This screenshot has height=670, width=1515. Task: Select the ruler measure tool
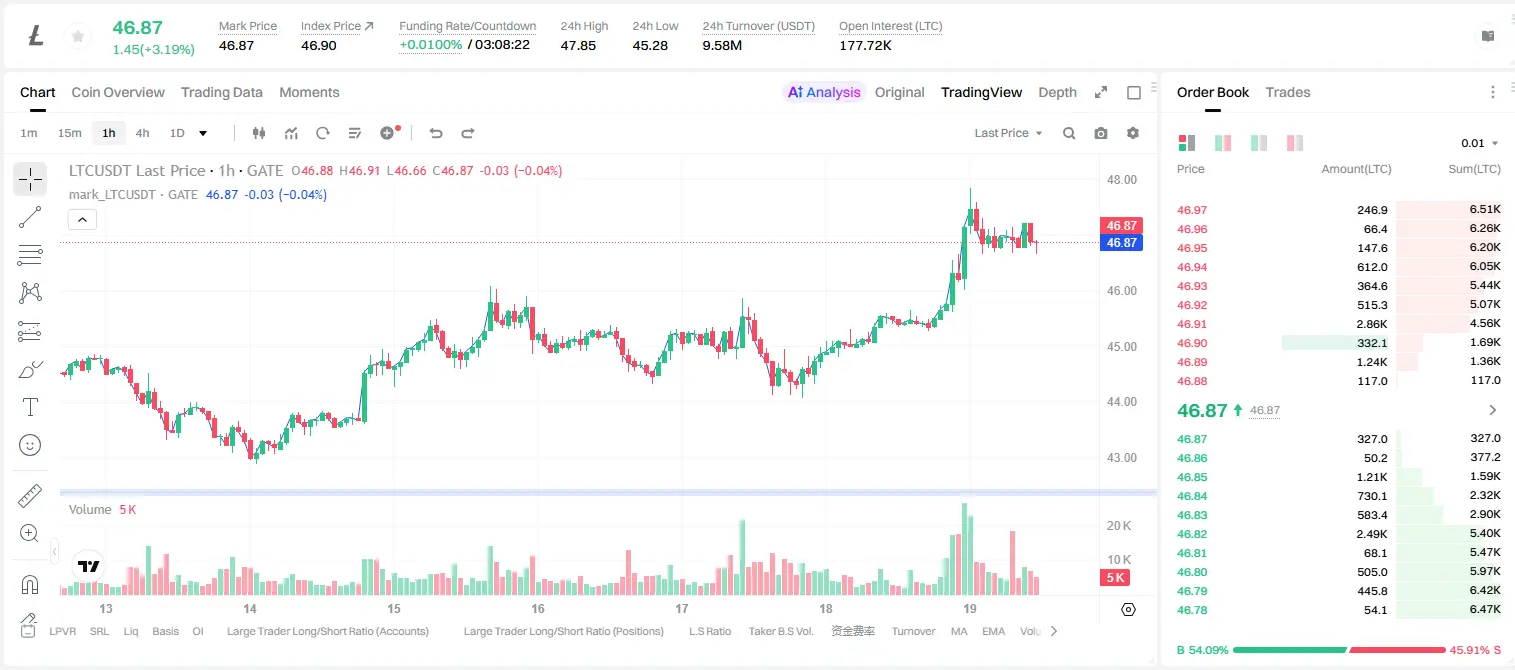pyautogui.click(x=30, y=496)
